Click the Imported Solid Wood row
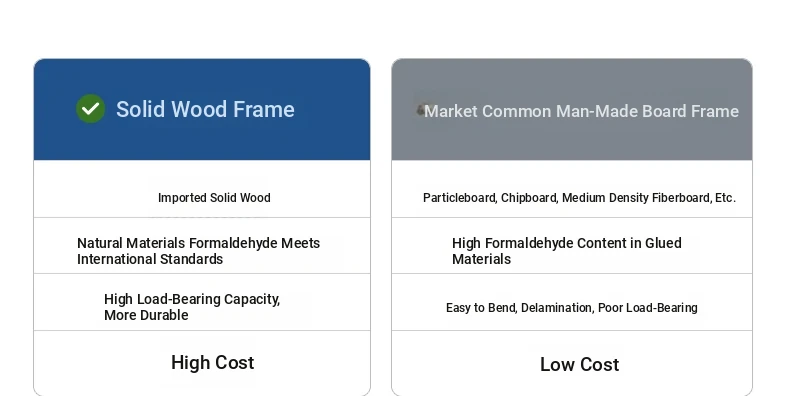Viewport: 790px width, 396px height. pos(202,189)
